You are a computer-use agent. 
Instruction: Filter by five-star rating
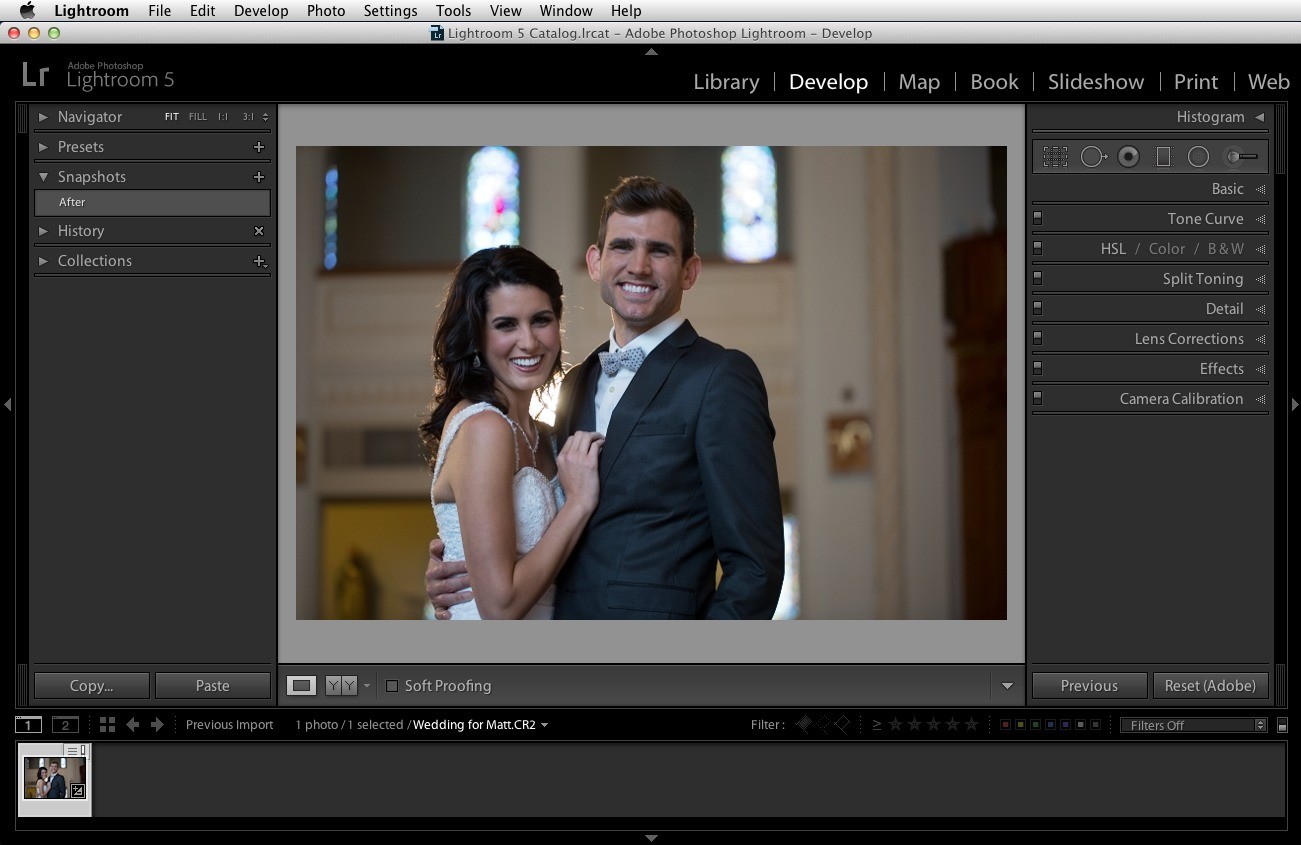click(970, 724)
